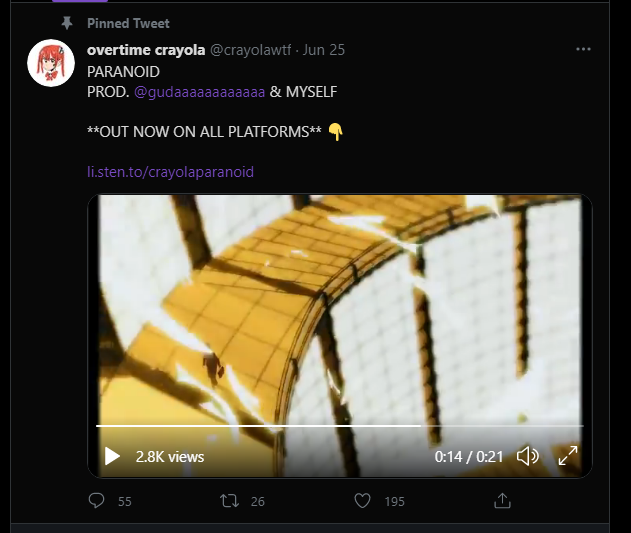Open the three-dot more options menu

[584, 50]
